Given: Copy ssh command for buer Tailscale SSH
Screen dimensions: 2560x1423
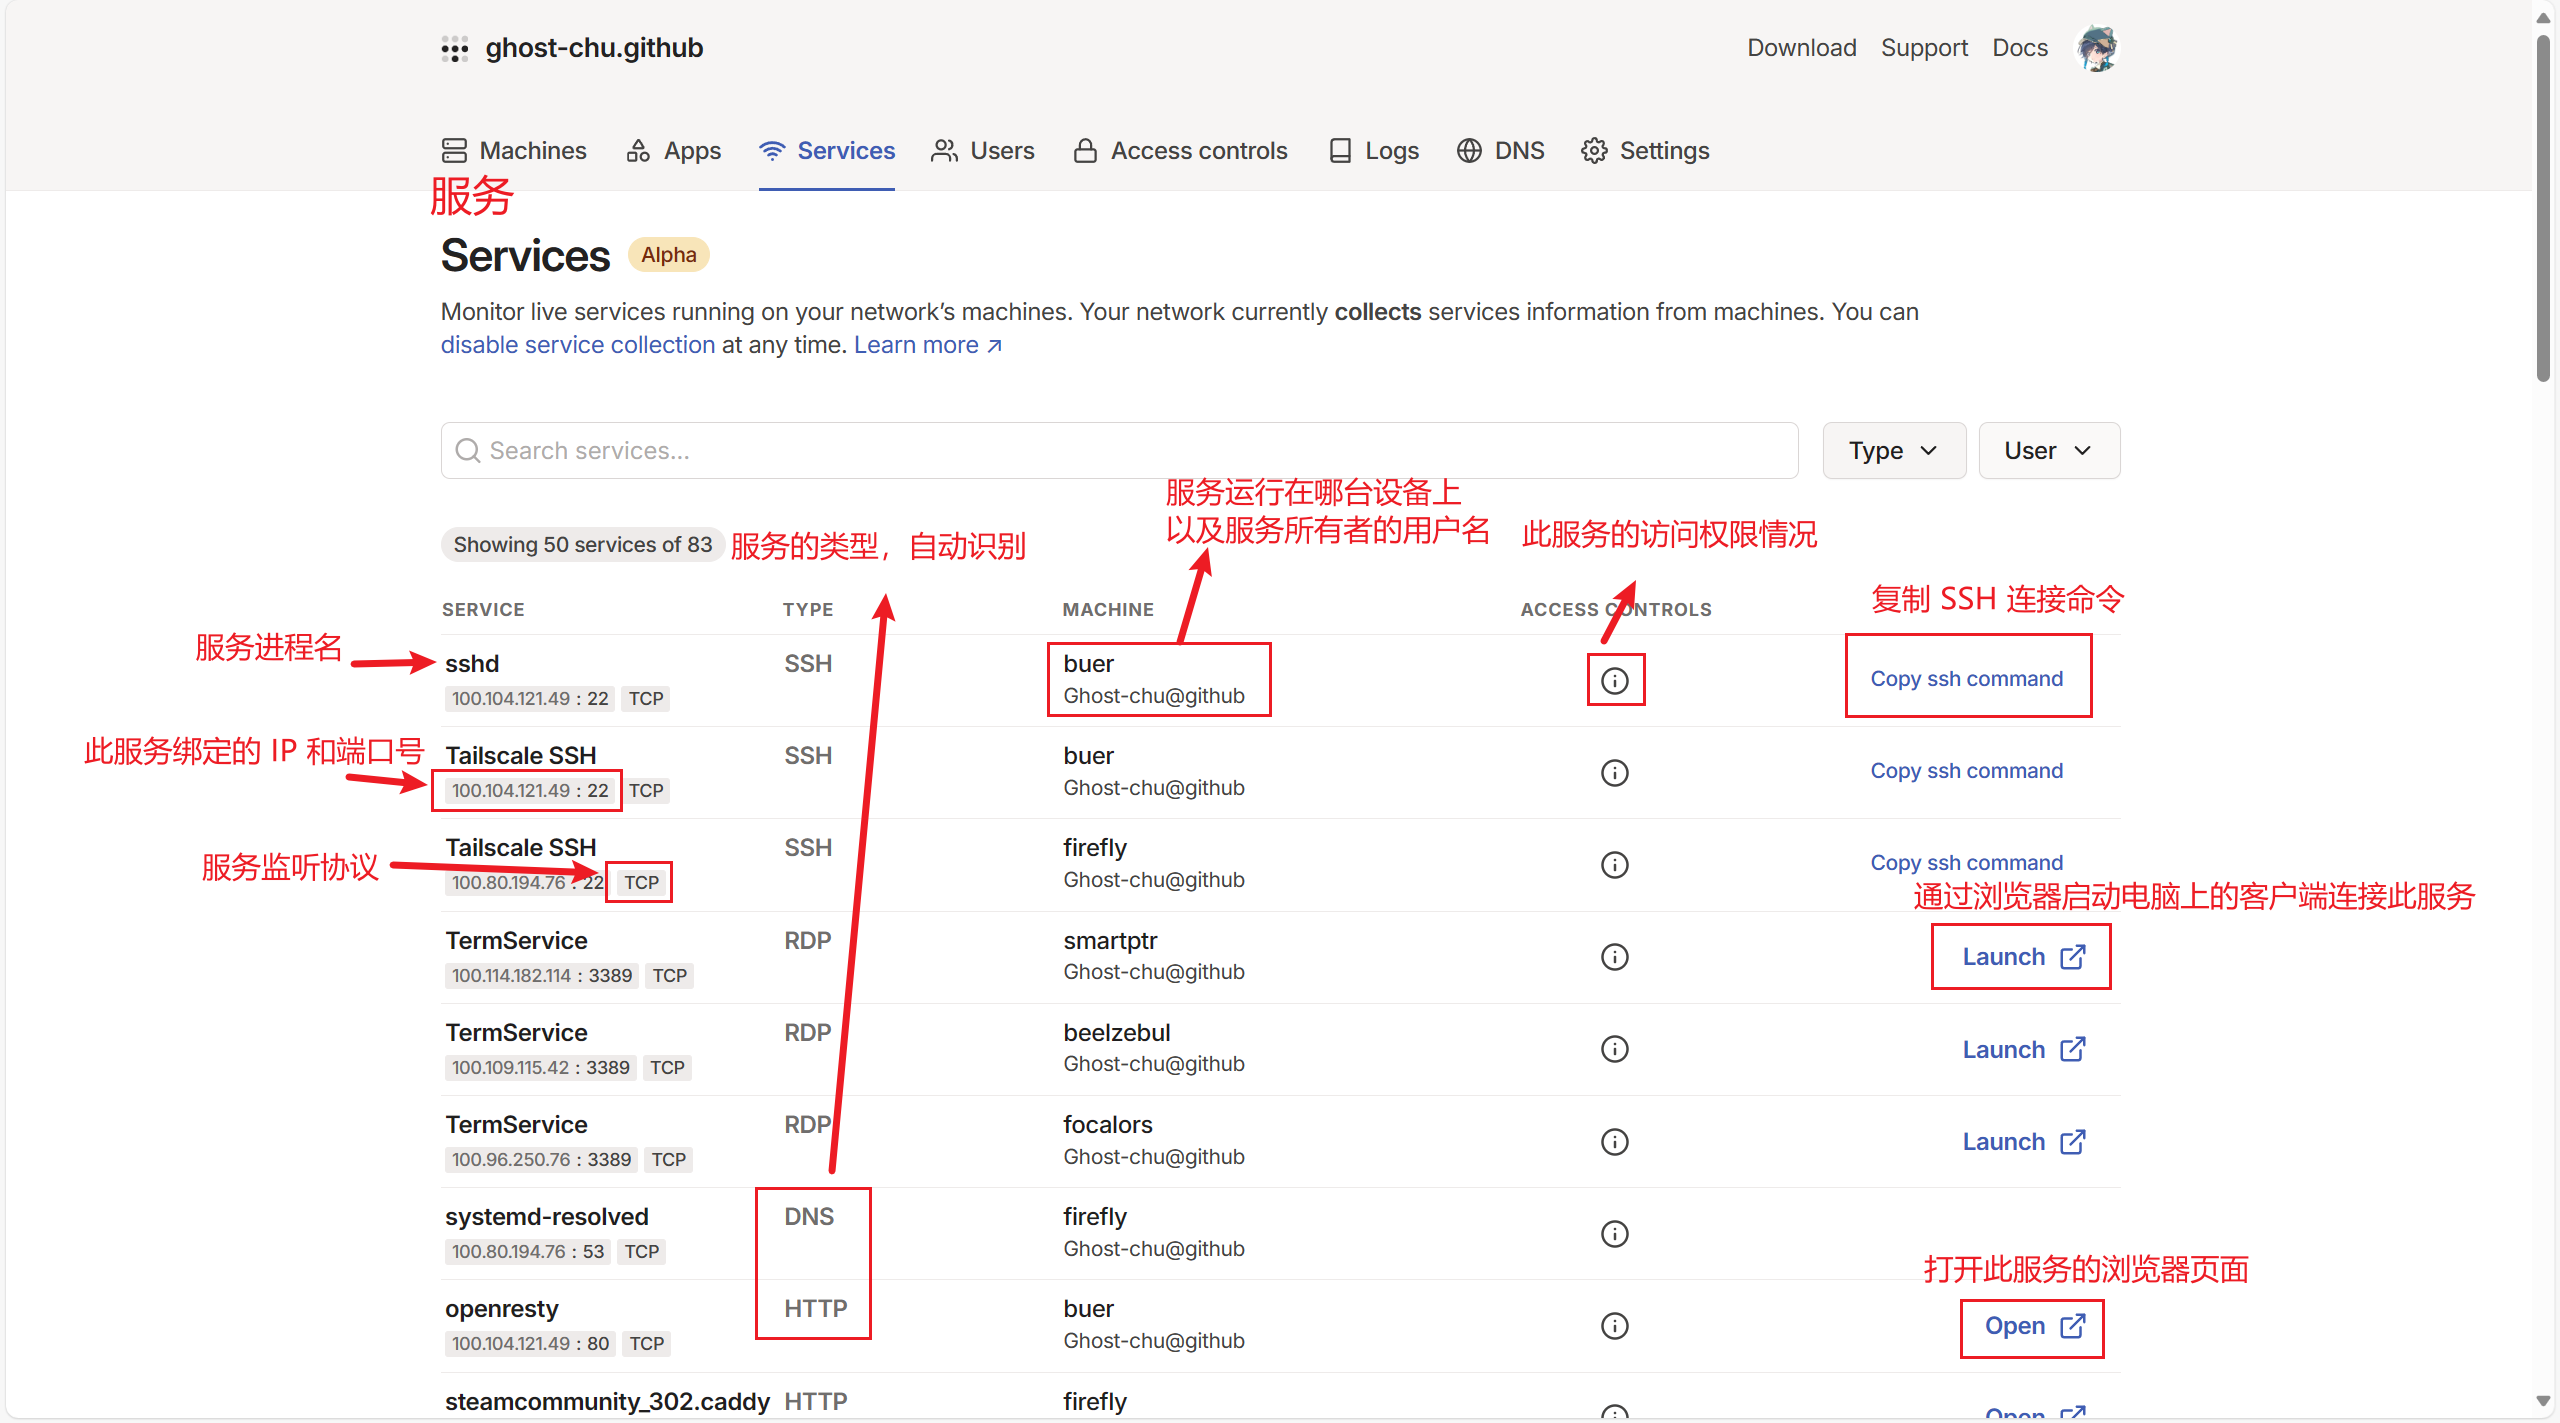Looking at the screenshot, I should (x=1966, y=771).
